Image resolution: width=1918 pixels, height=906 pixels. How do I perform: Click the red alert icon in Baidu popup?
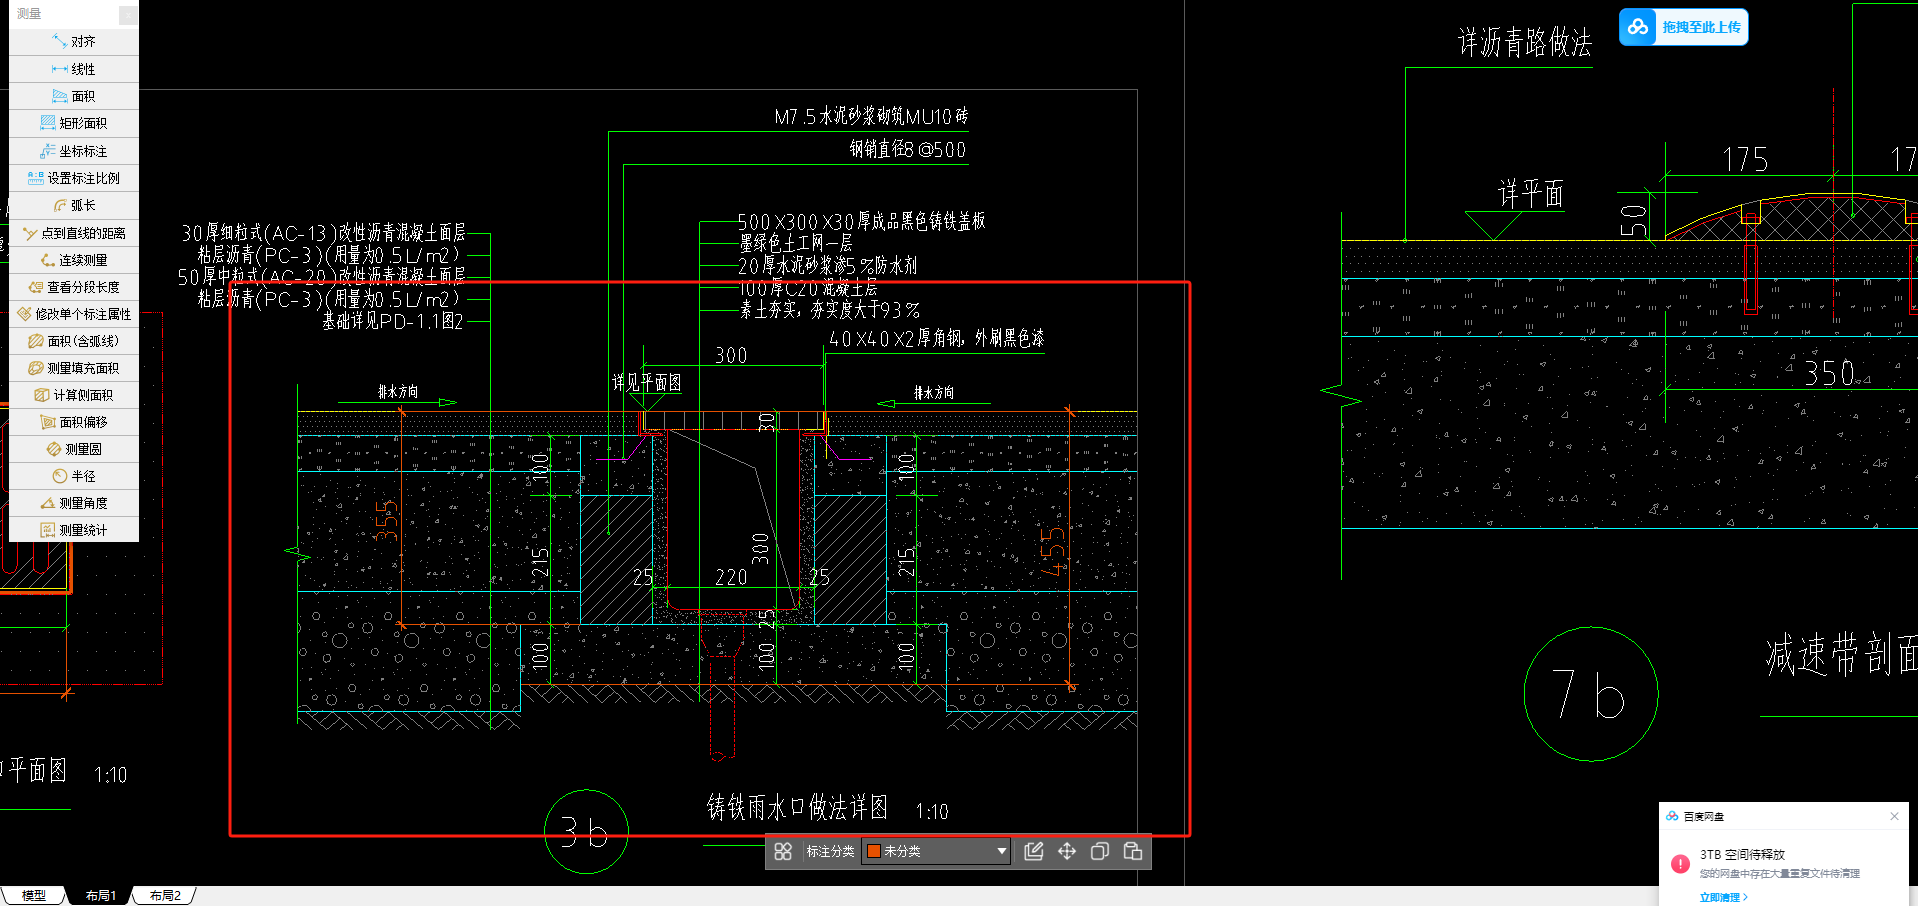(x=1680, y=863)
